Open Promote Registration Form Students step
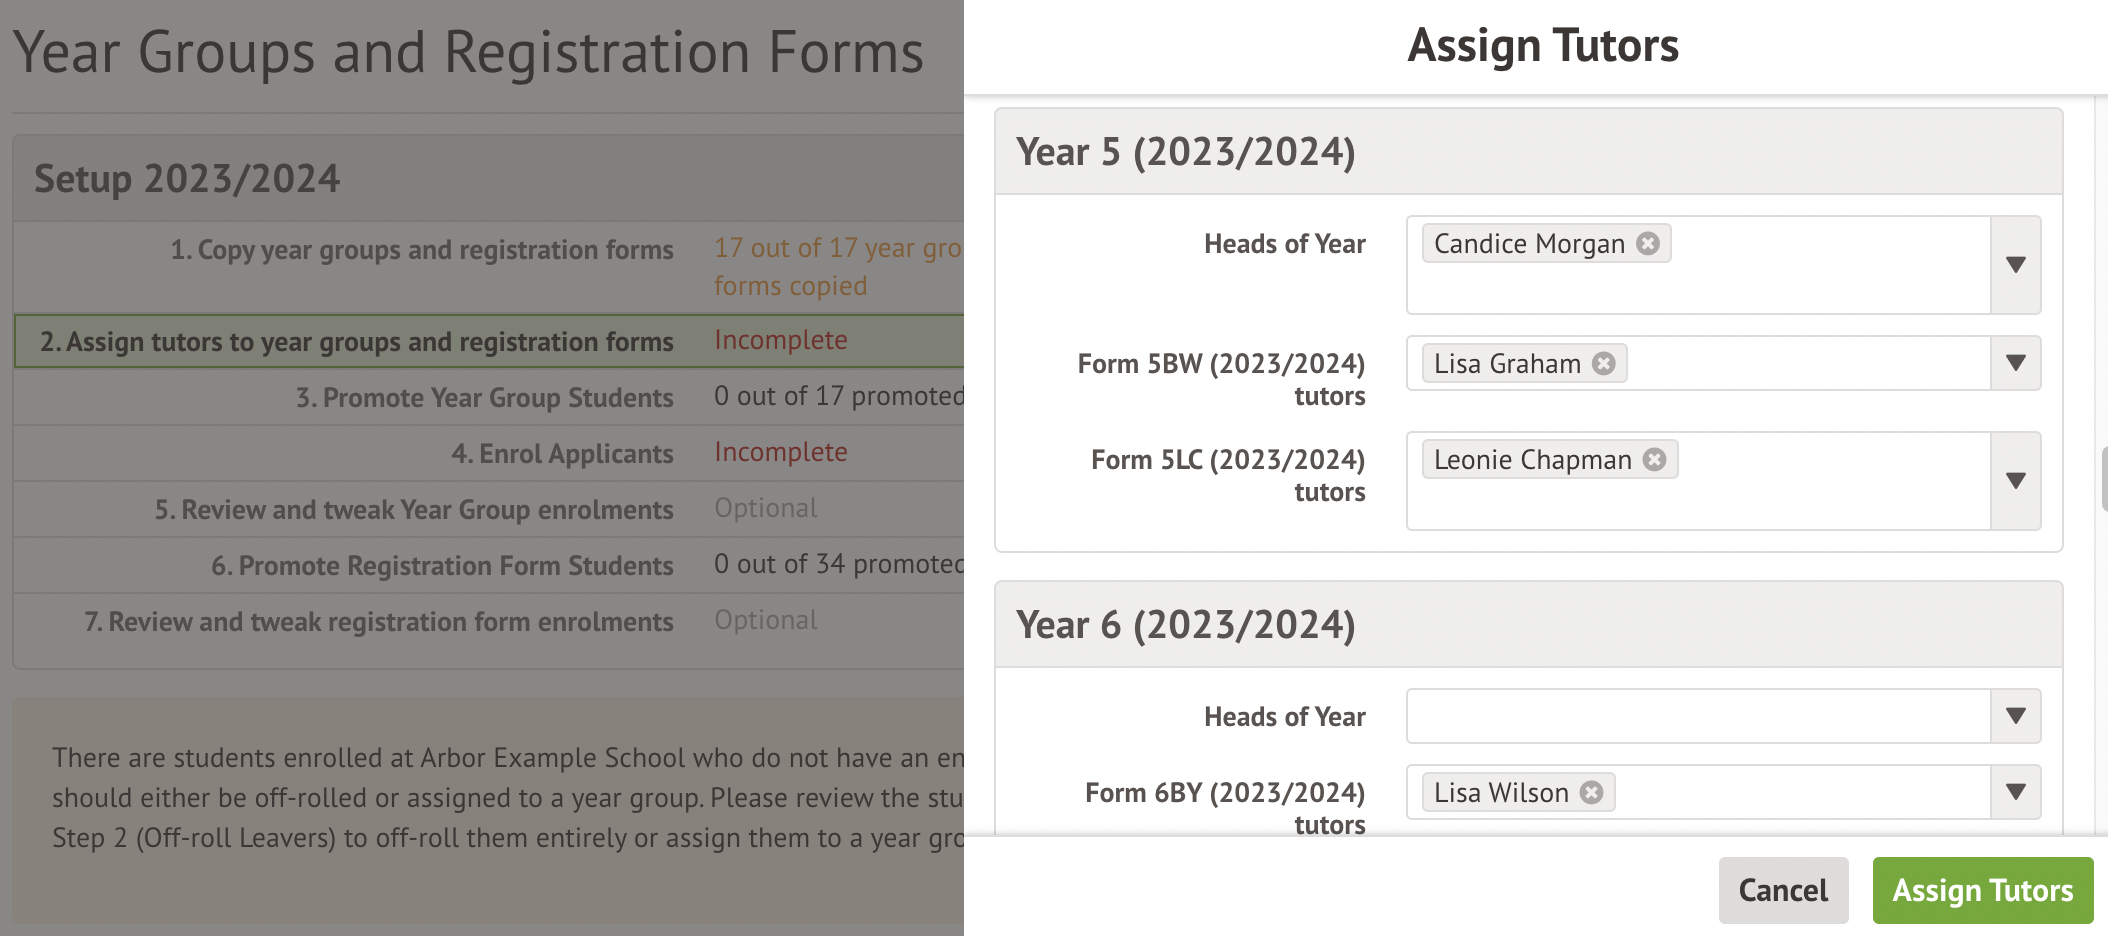 coord(442,566)
